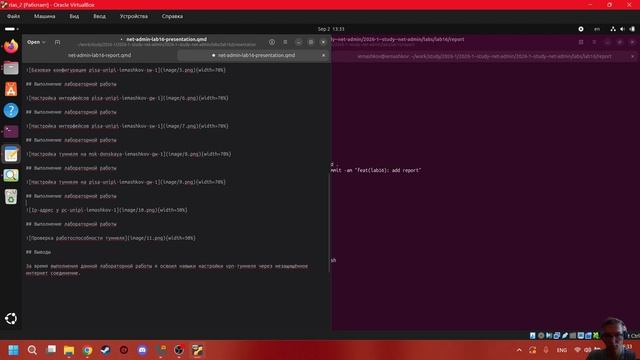Open the Activities workspace indicator
This screenshot has height=360, width=640.
[x=11, y=29]
